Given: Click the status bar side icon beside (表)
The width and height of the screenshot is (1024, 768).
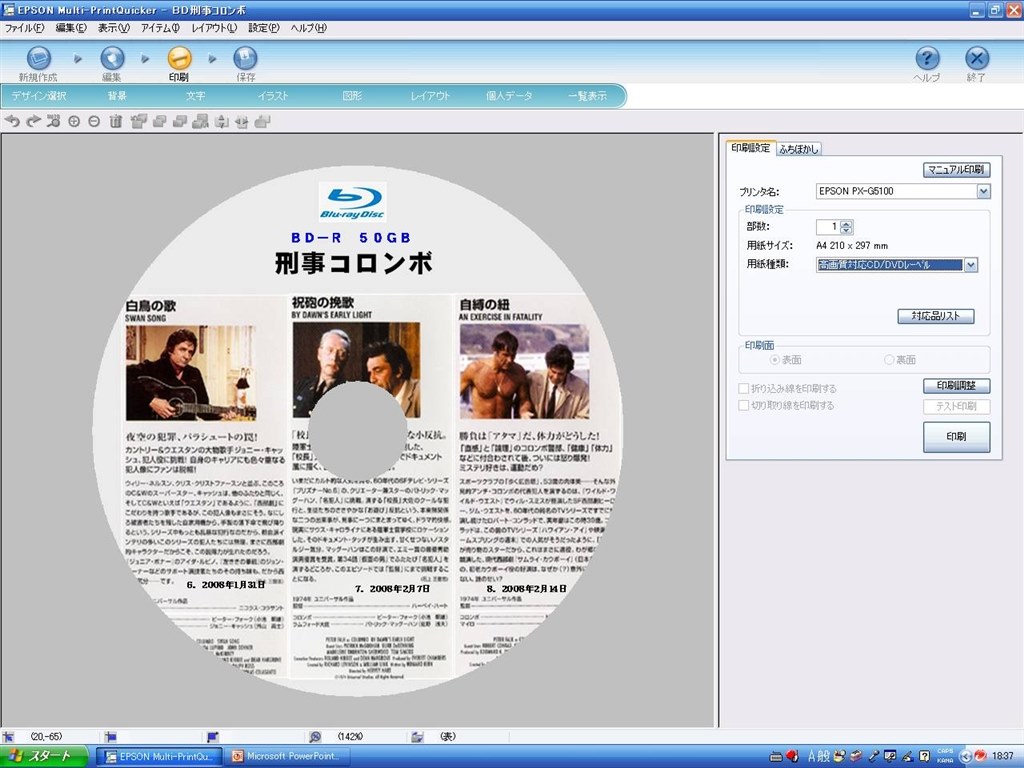Looking at the screenshot, I should click(x=417, y=737).
